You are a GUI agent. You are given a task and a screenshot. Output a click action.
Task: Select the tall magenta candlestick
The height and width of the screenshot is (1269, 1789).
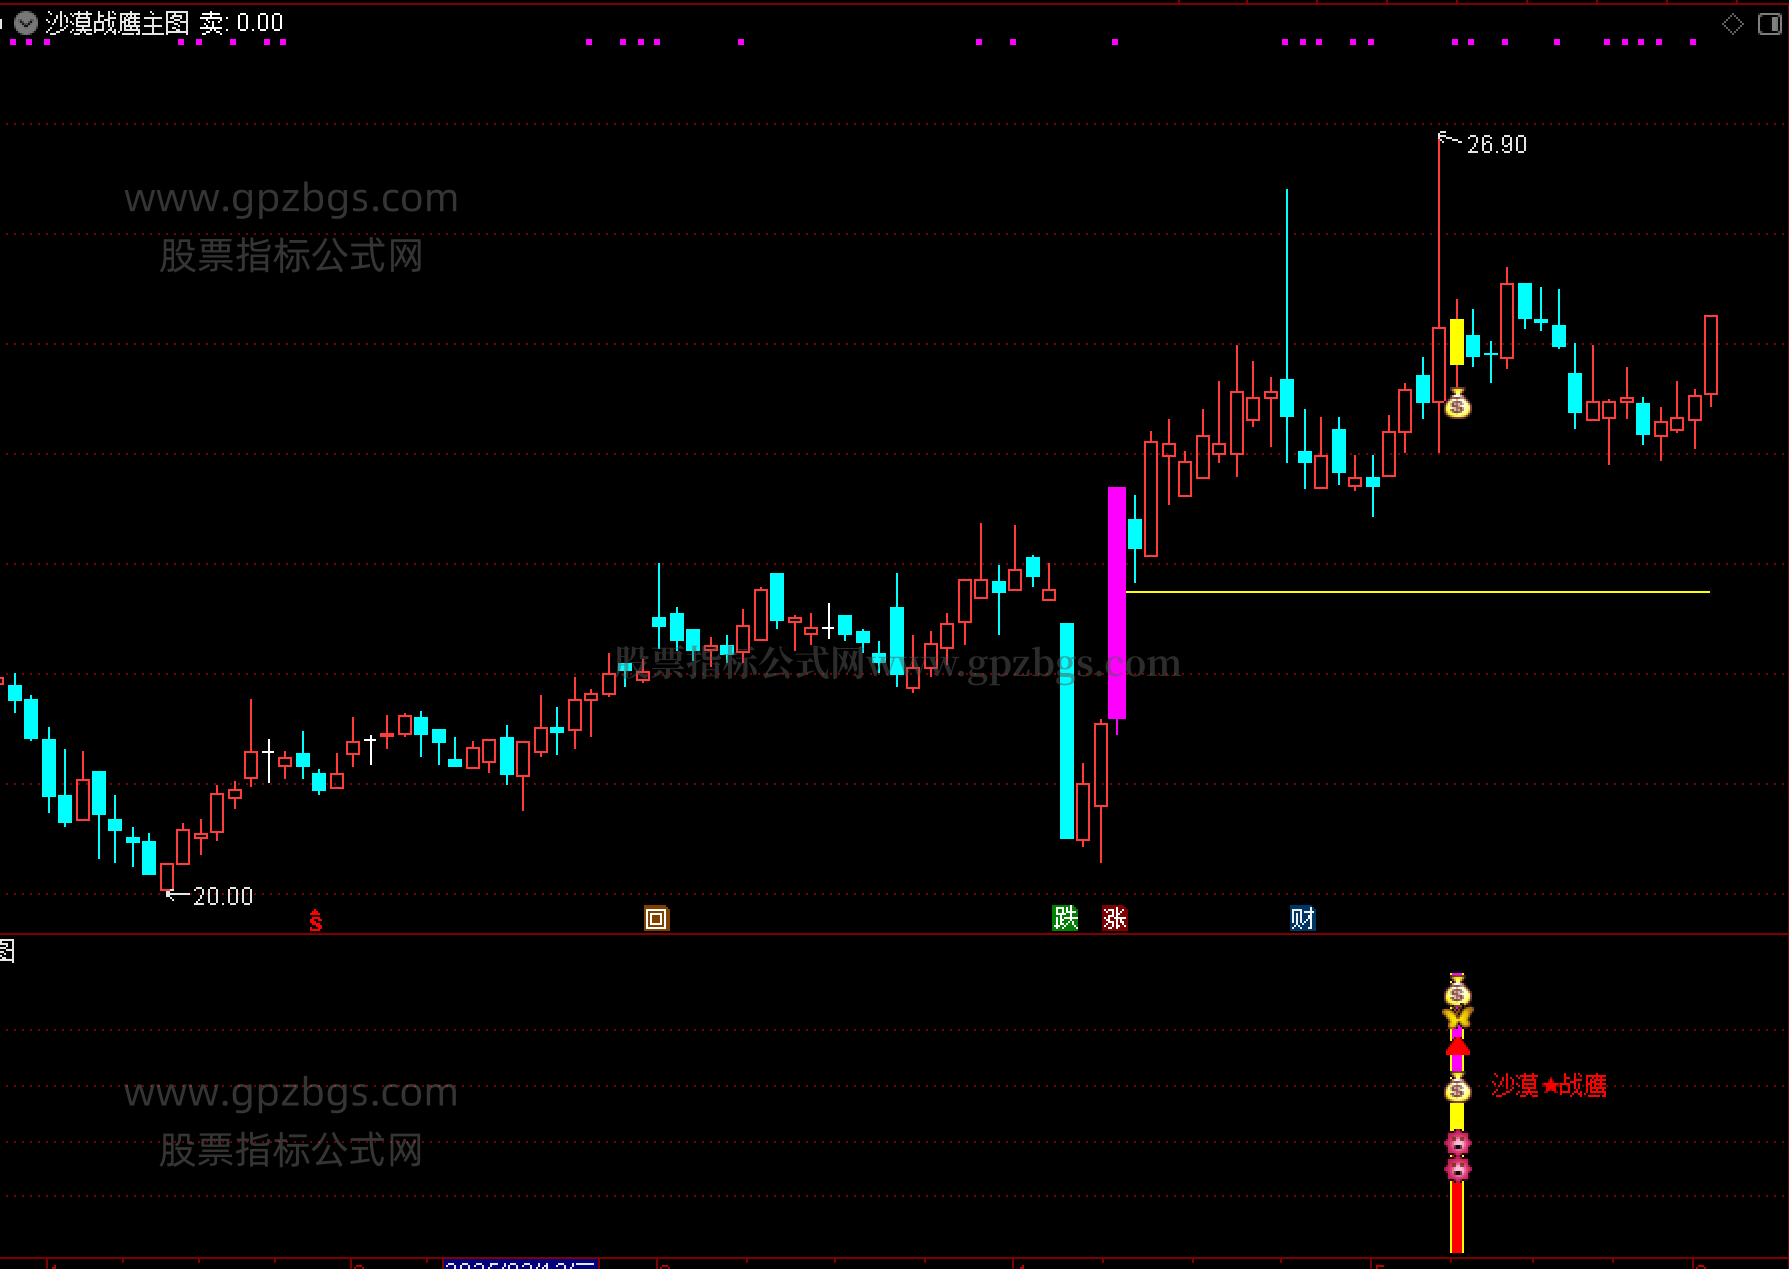(x=1116, y=603)
